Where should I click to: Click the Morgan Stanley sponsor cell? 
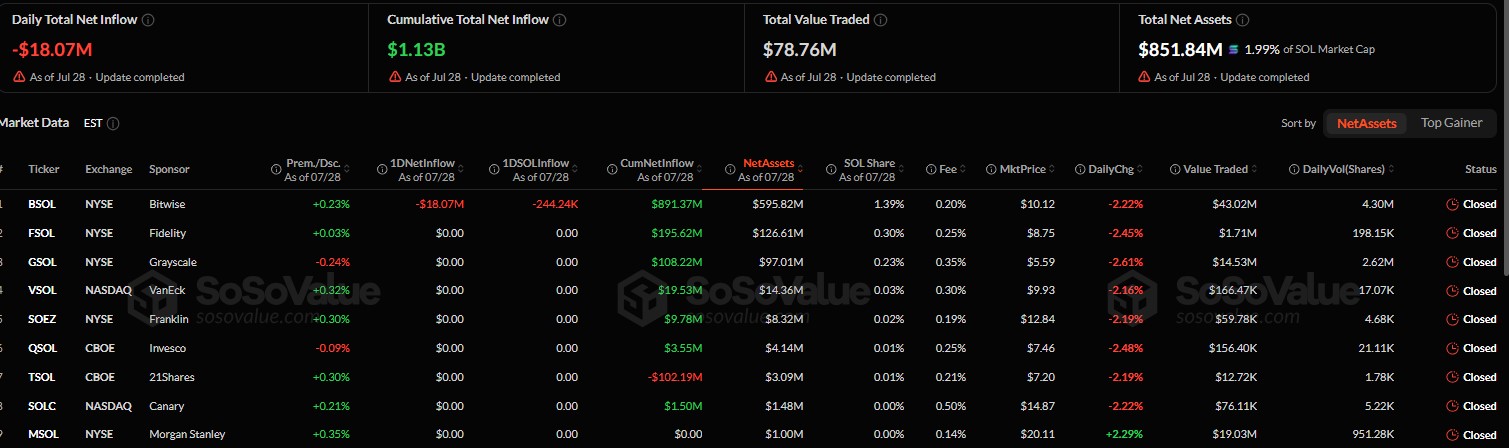187,434
